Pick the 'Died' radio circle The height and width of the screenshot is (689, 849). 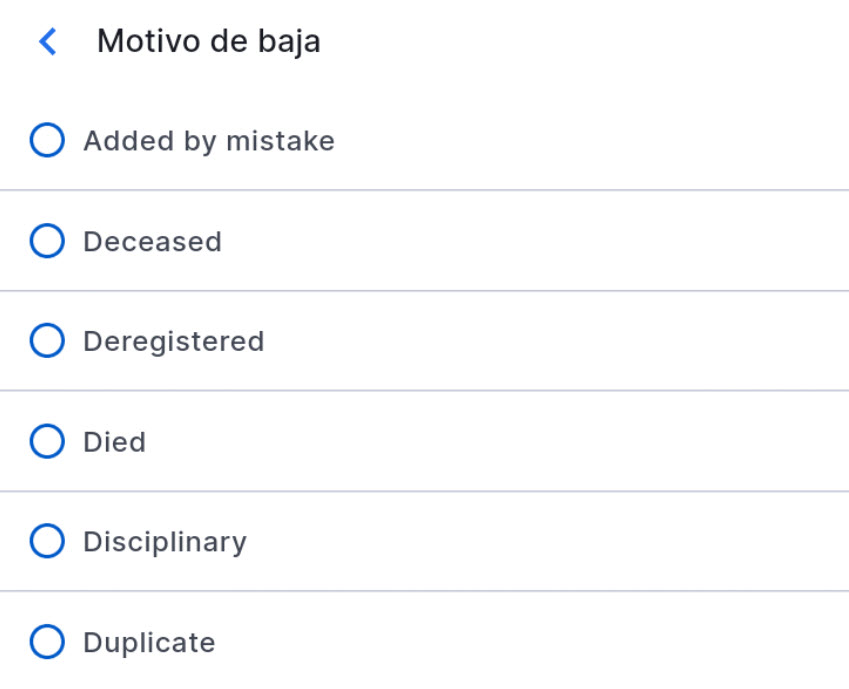pos(47,441)
